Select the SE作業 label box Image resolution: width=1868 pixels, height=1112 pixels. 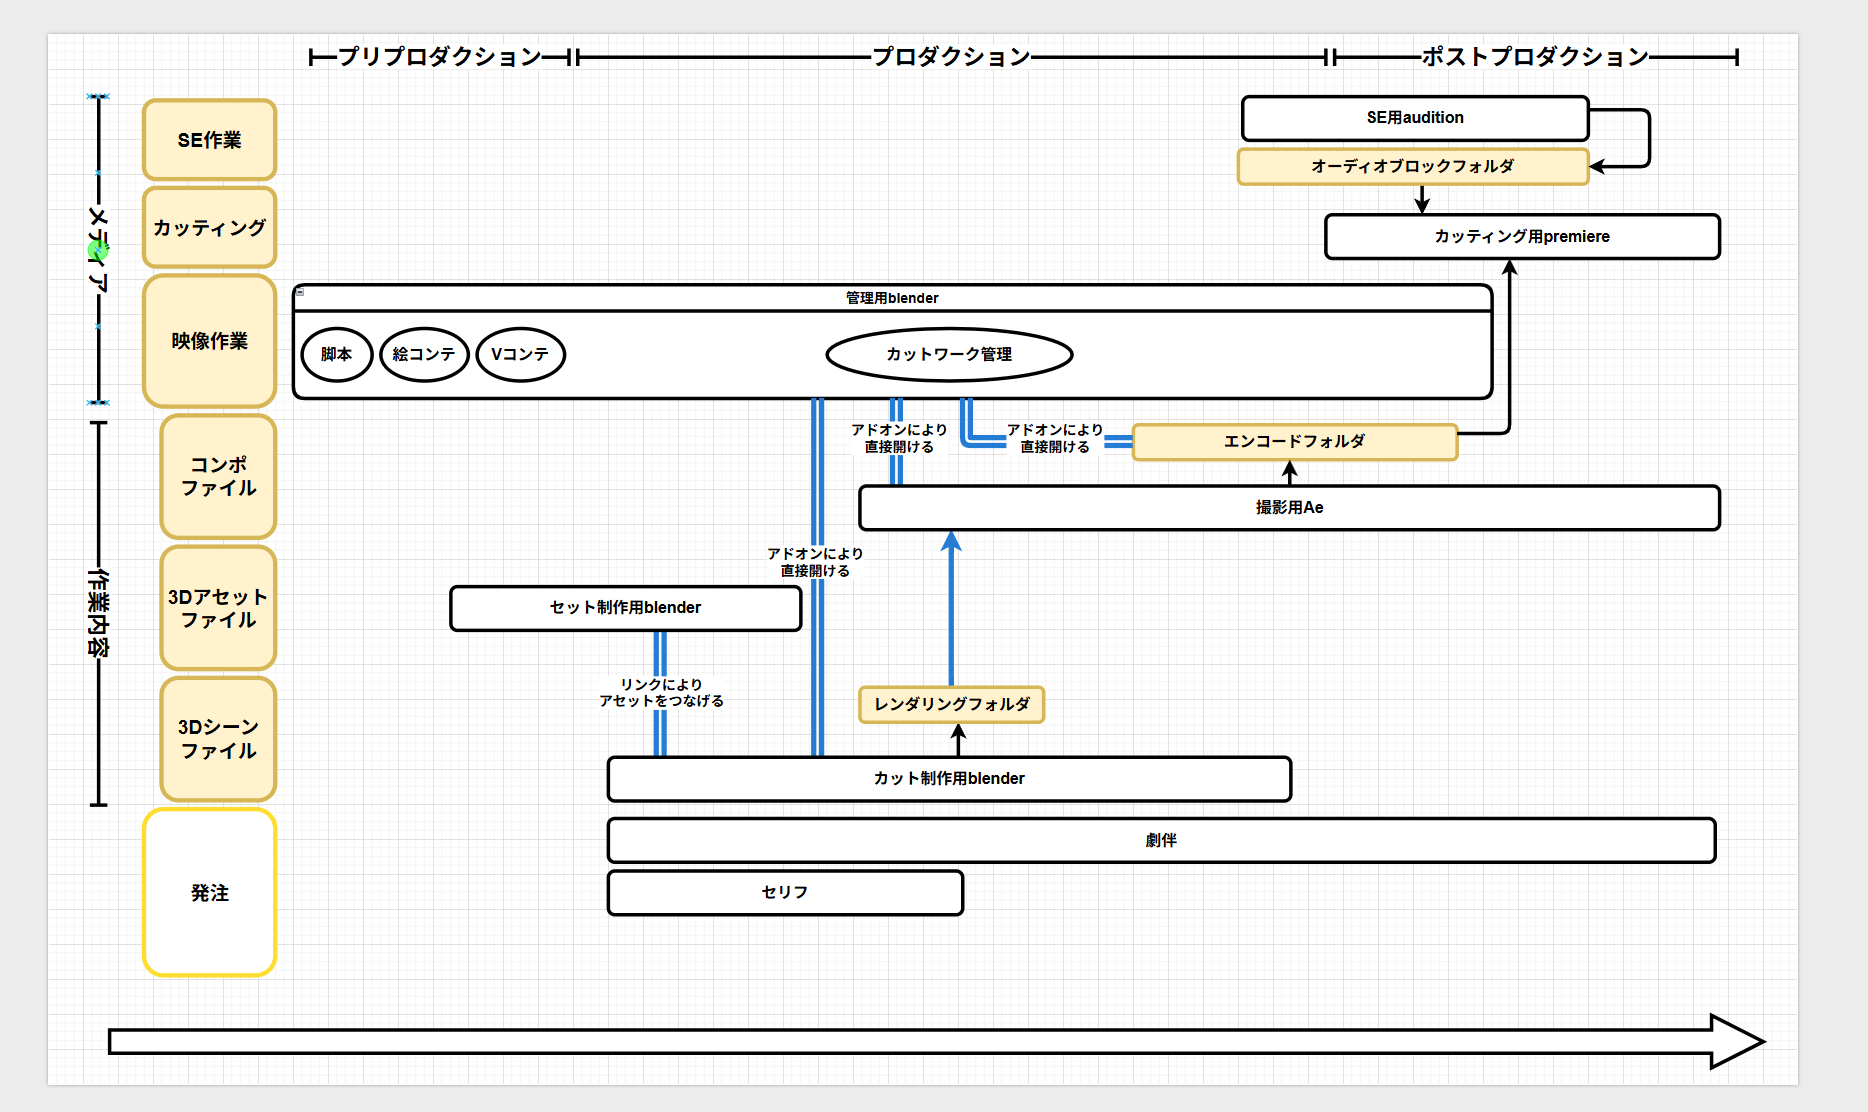[x=210, y=140]
